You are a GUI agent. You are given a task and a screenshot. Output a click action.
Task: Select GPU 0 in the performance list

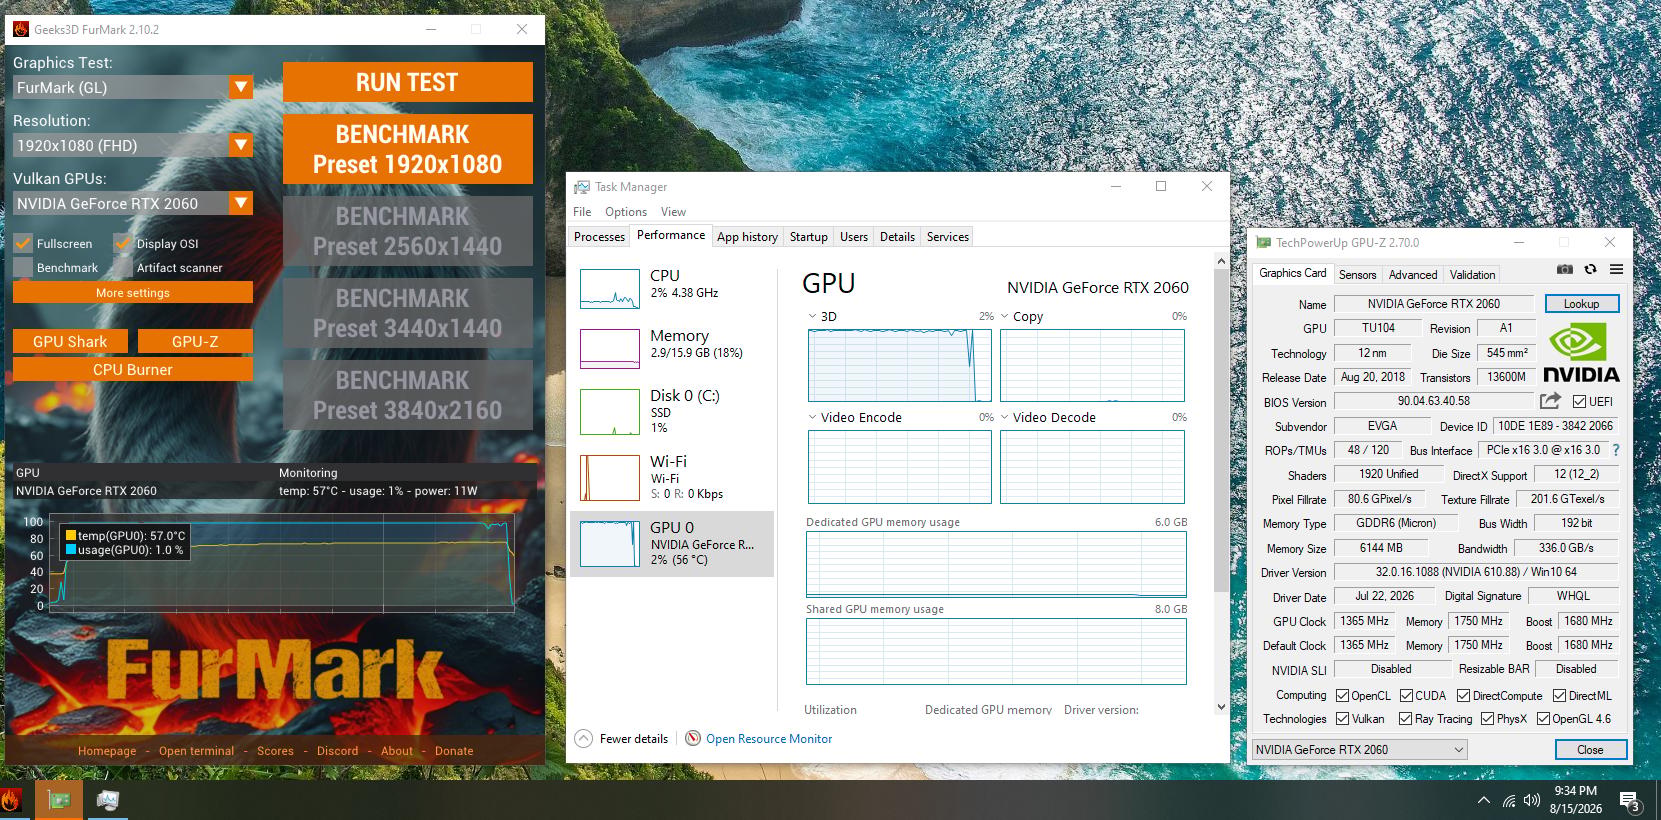672,544
